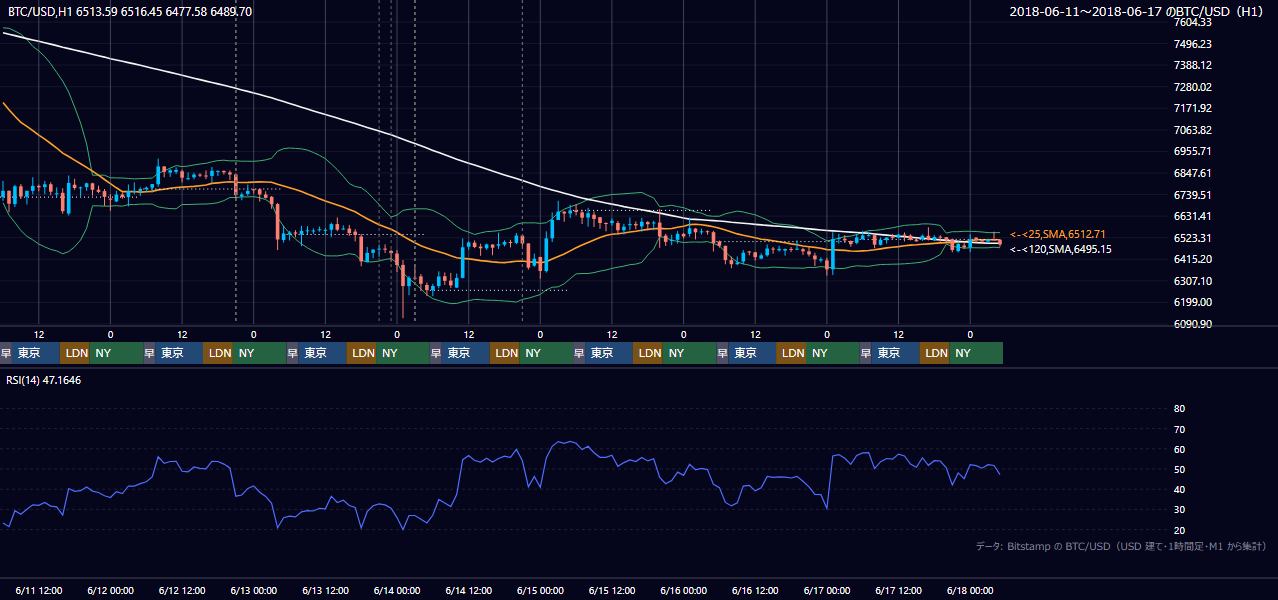Pick the 7063.82 price axis value
The height and width of the screenshot is (600, 1278).
pyautogui.click(x=1193, y=130)
